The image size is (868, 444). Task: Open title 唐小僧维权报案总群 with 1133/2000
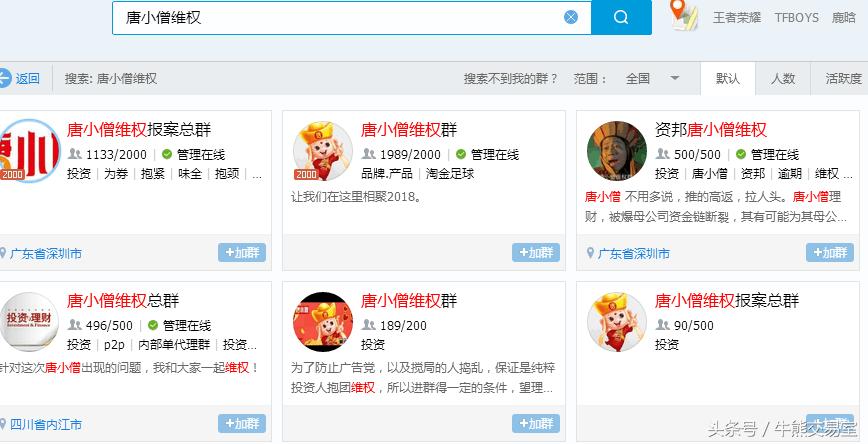(139, 130)
